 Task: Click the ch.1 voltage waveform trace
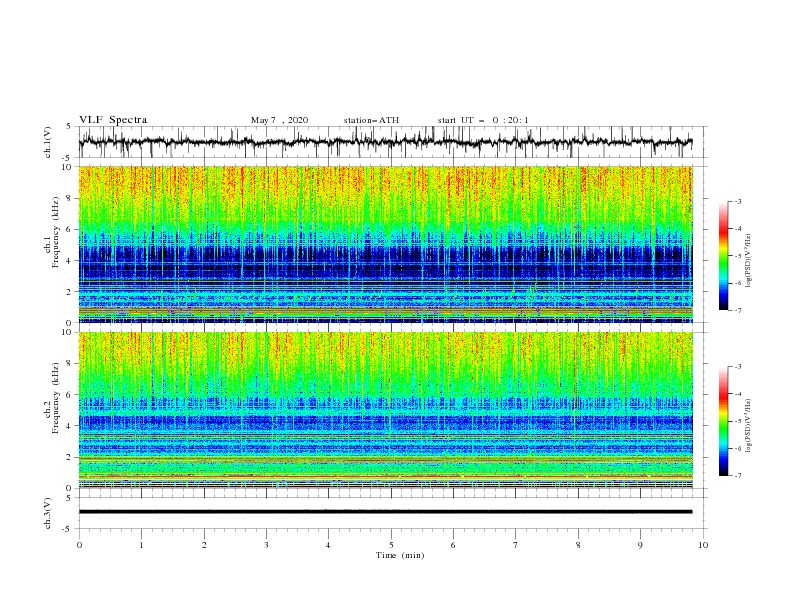(x=385, y=142)
